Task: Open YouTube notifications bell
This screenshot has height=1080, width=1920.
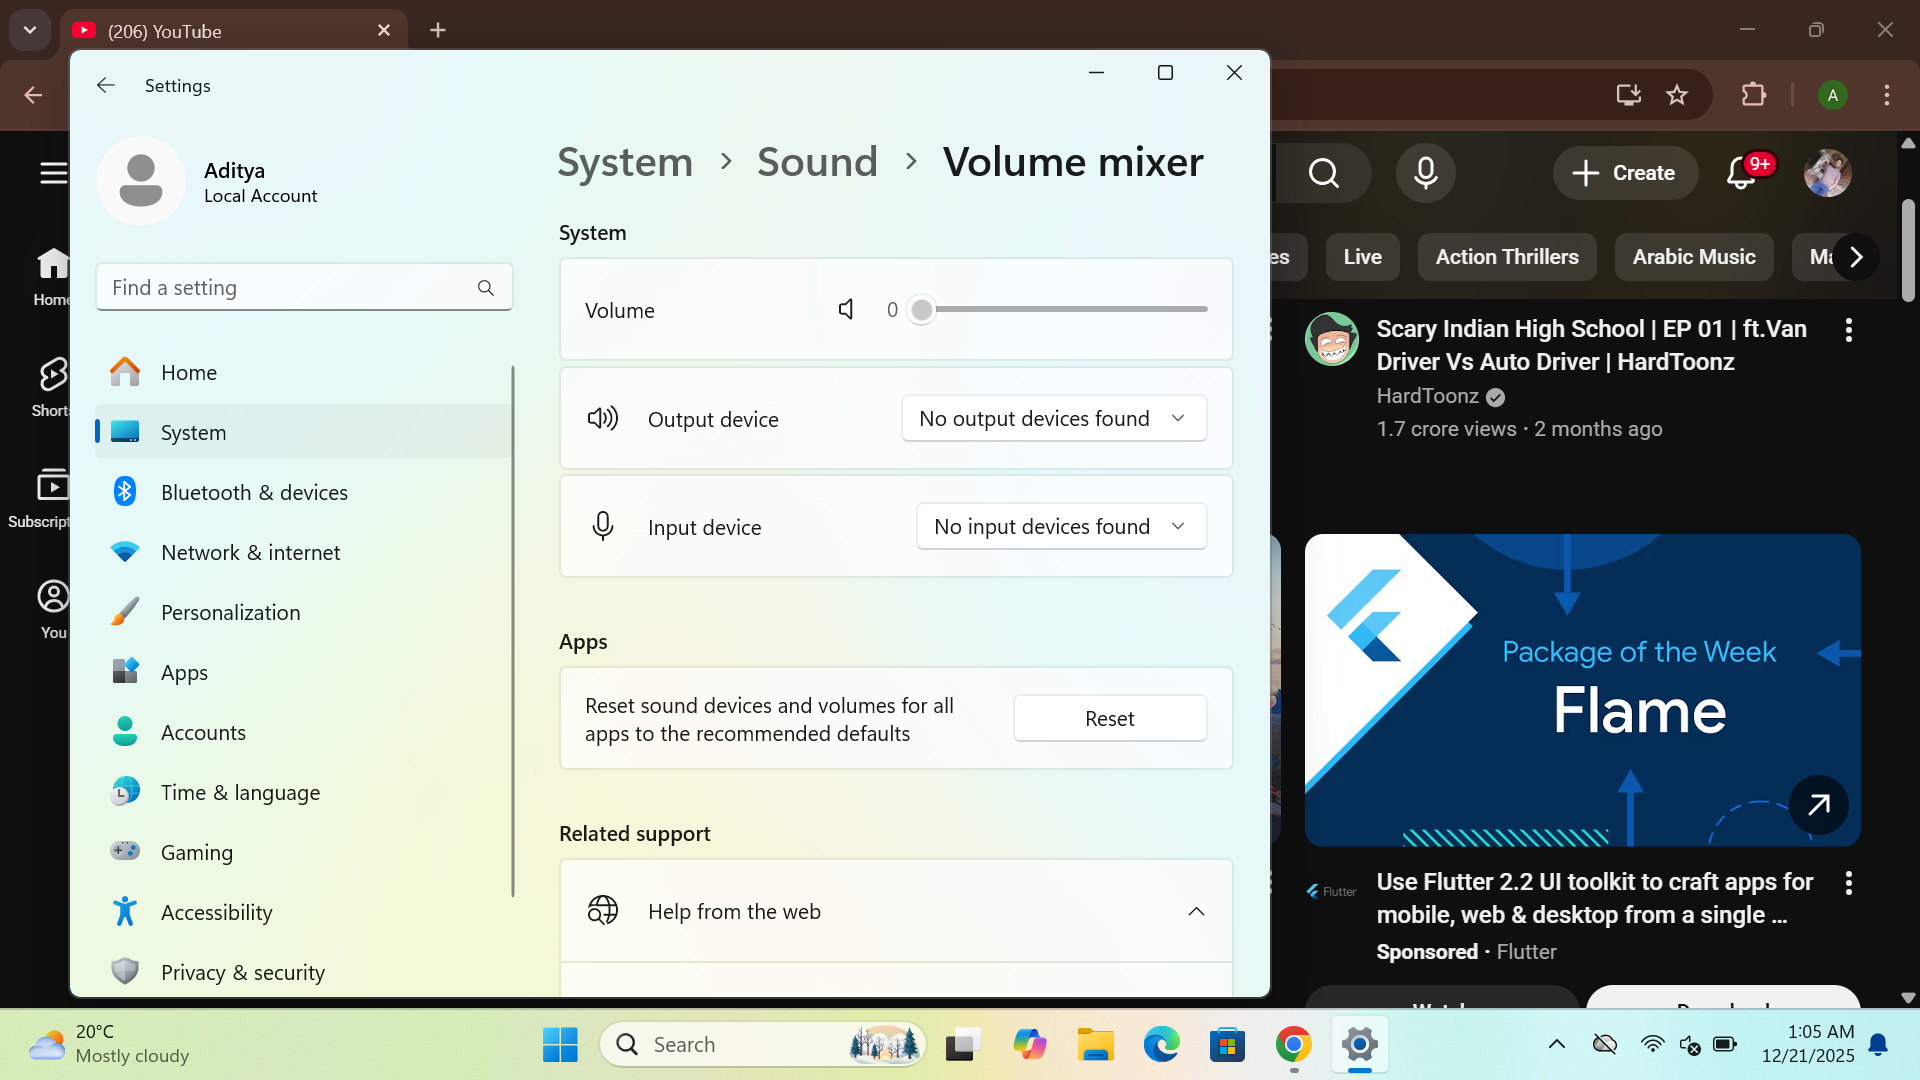Action: click(1741, 173)
